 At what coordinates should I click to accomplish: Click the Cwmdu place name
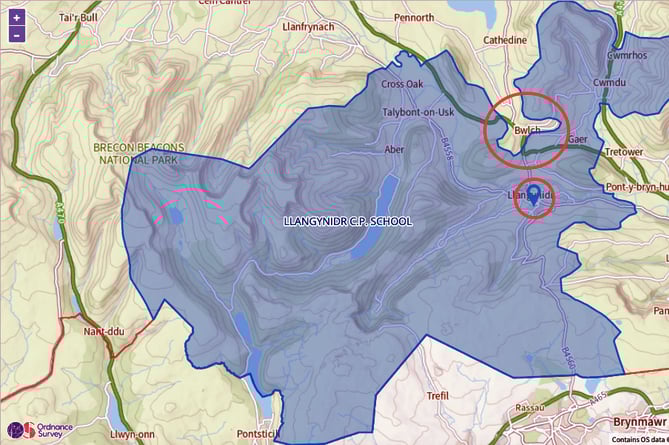[609, 82]
